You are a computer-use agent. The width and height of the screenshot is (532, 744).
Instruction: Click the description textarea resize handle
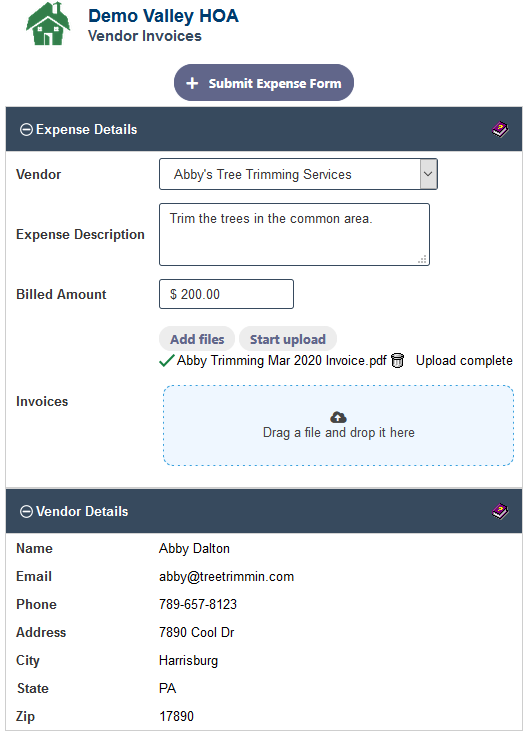(x=422, y=259)
